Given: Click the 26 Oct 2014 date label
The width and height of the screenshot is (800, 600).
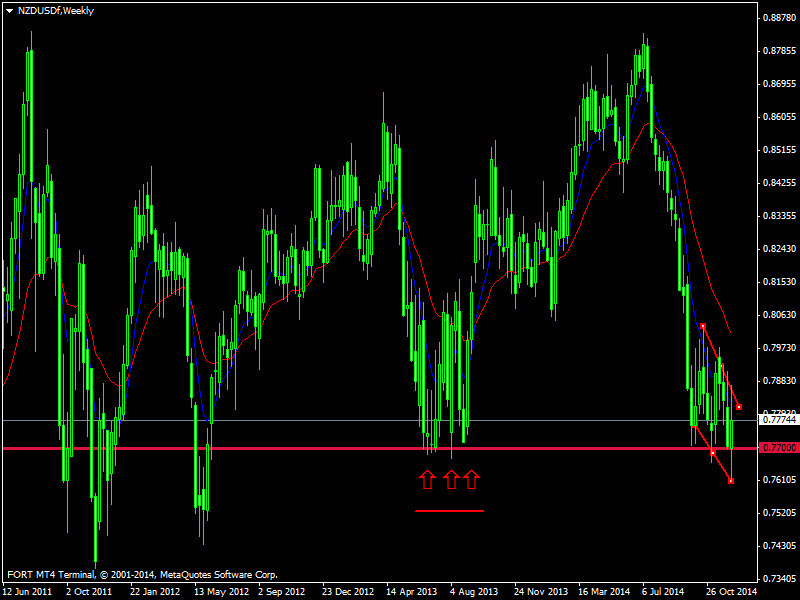Looking at the screenshot, I should [732, 592].
